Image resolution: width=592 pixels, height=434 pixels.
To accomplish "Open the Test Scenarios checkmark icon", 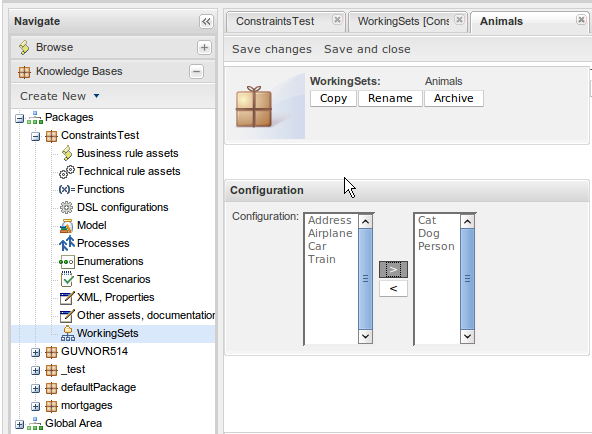I will tap(67, 280).
